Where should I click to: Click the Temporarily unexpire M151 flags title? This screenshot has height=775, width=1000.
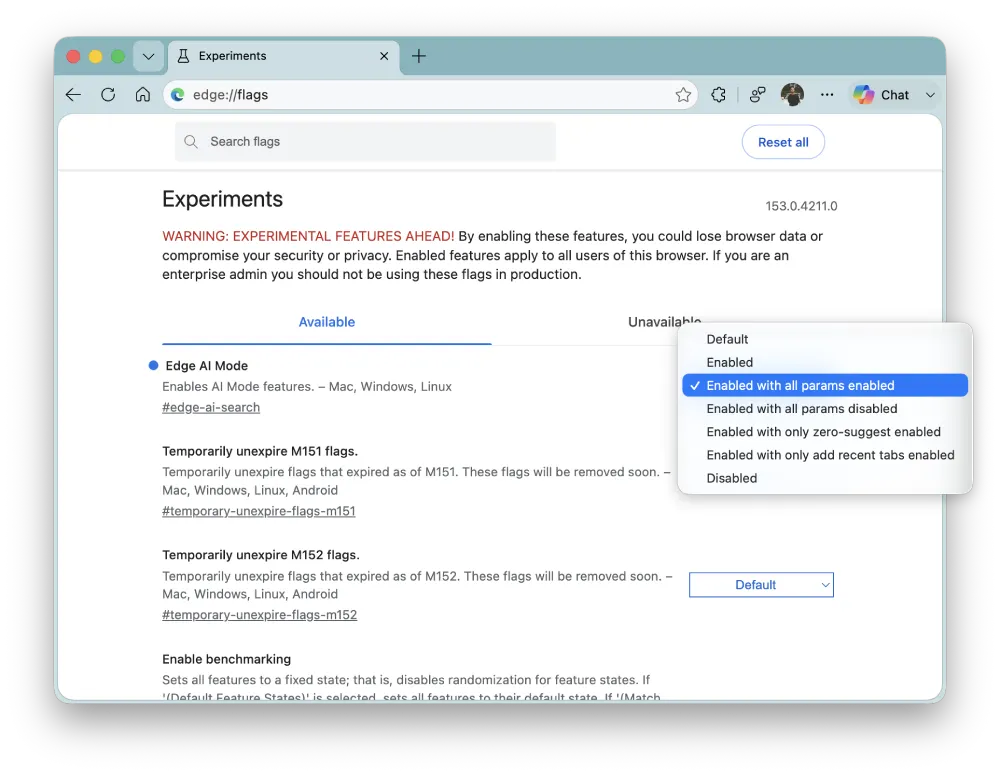pyautogui.click(x=260, y=452)
